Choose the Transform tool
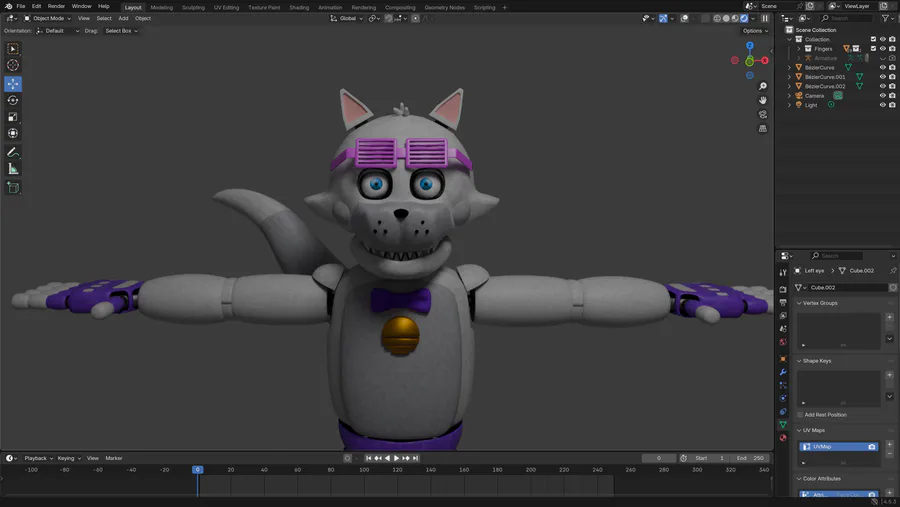Image resolution: width=900 pixels, height=507 pixels. pyautogui.click(x=13, y=133)
